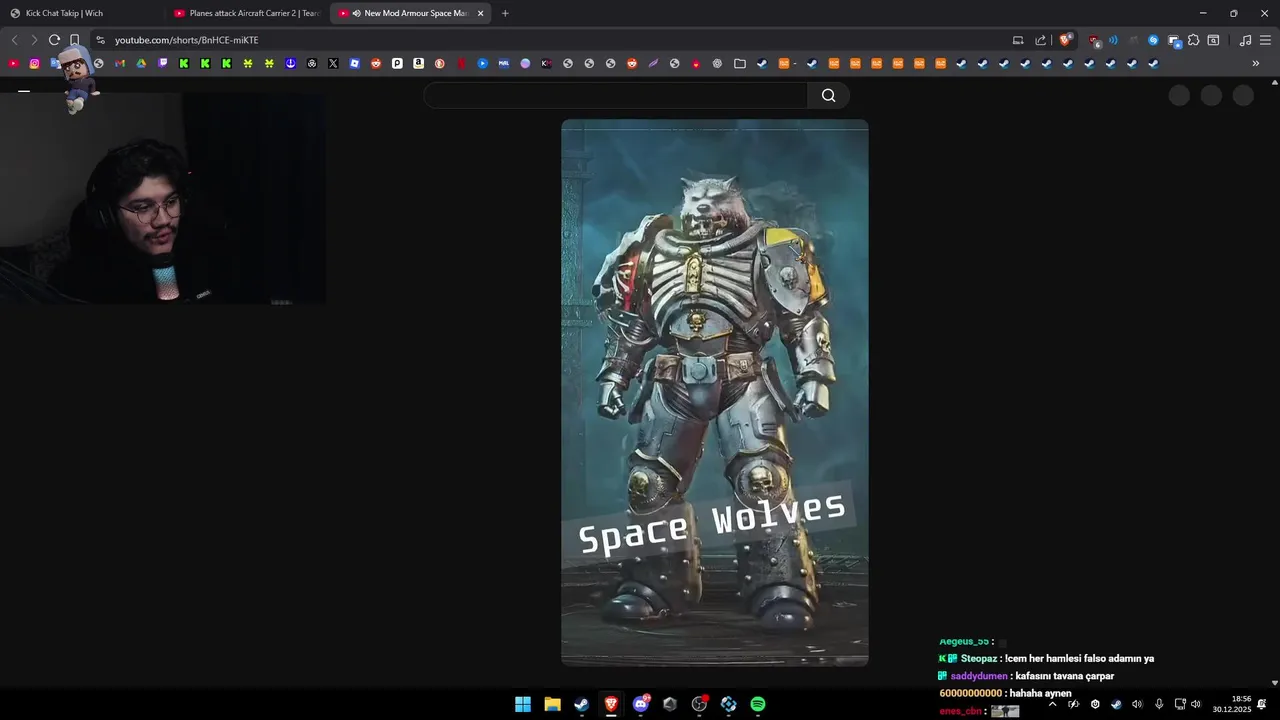Select the New Mod Armour Space Marine tab
Screen dimensions: 1280x720
pos(410,13)
